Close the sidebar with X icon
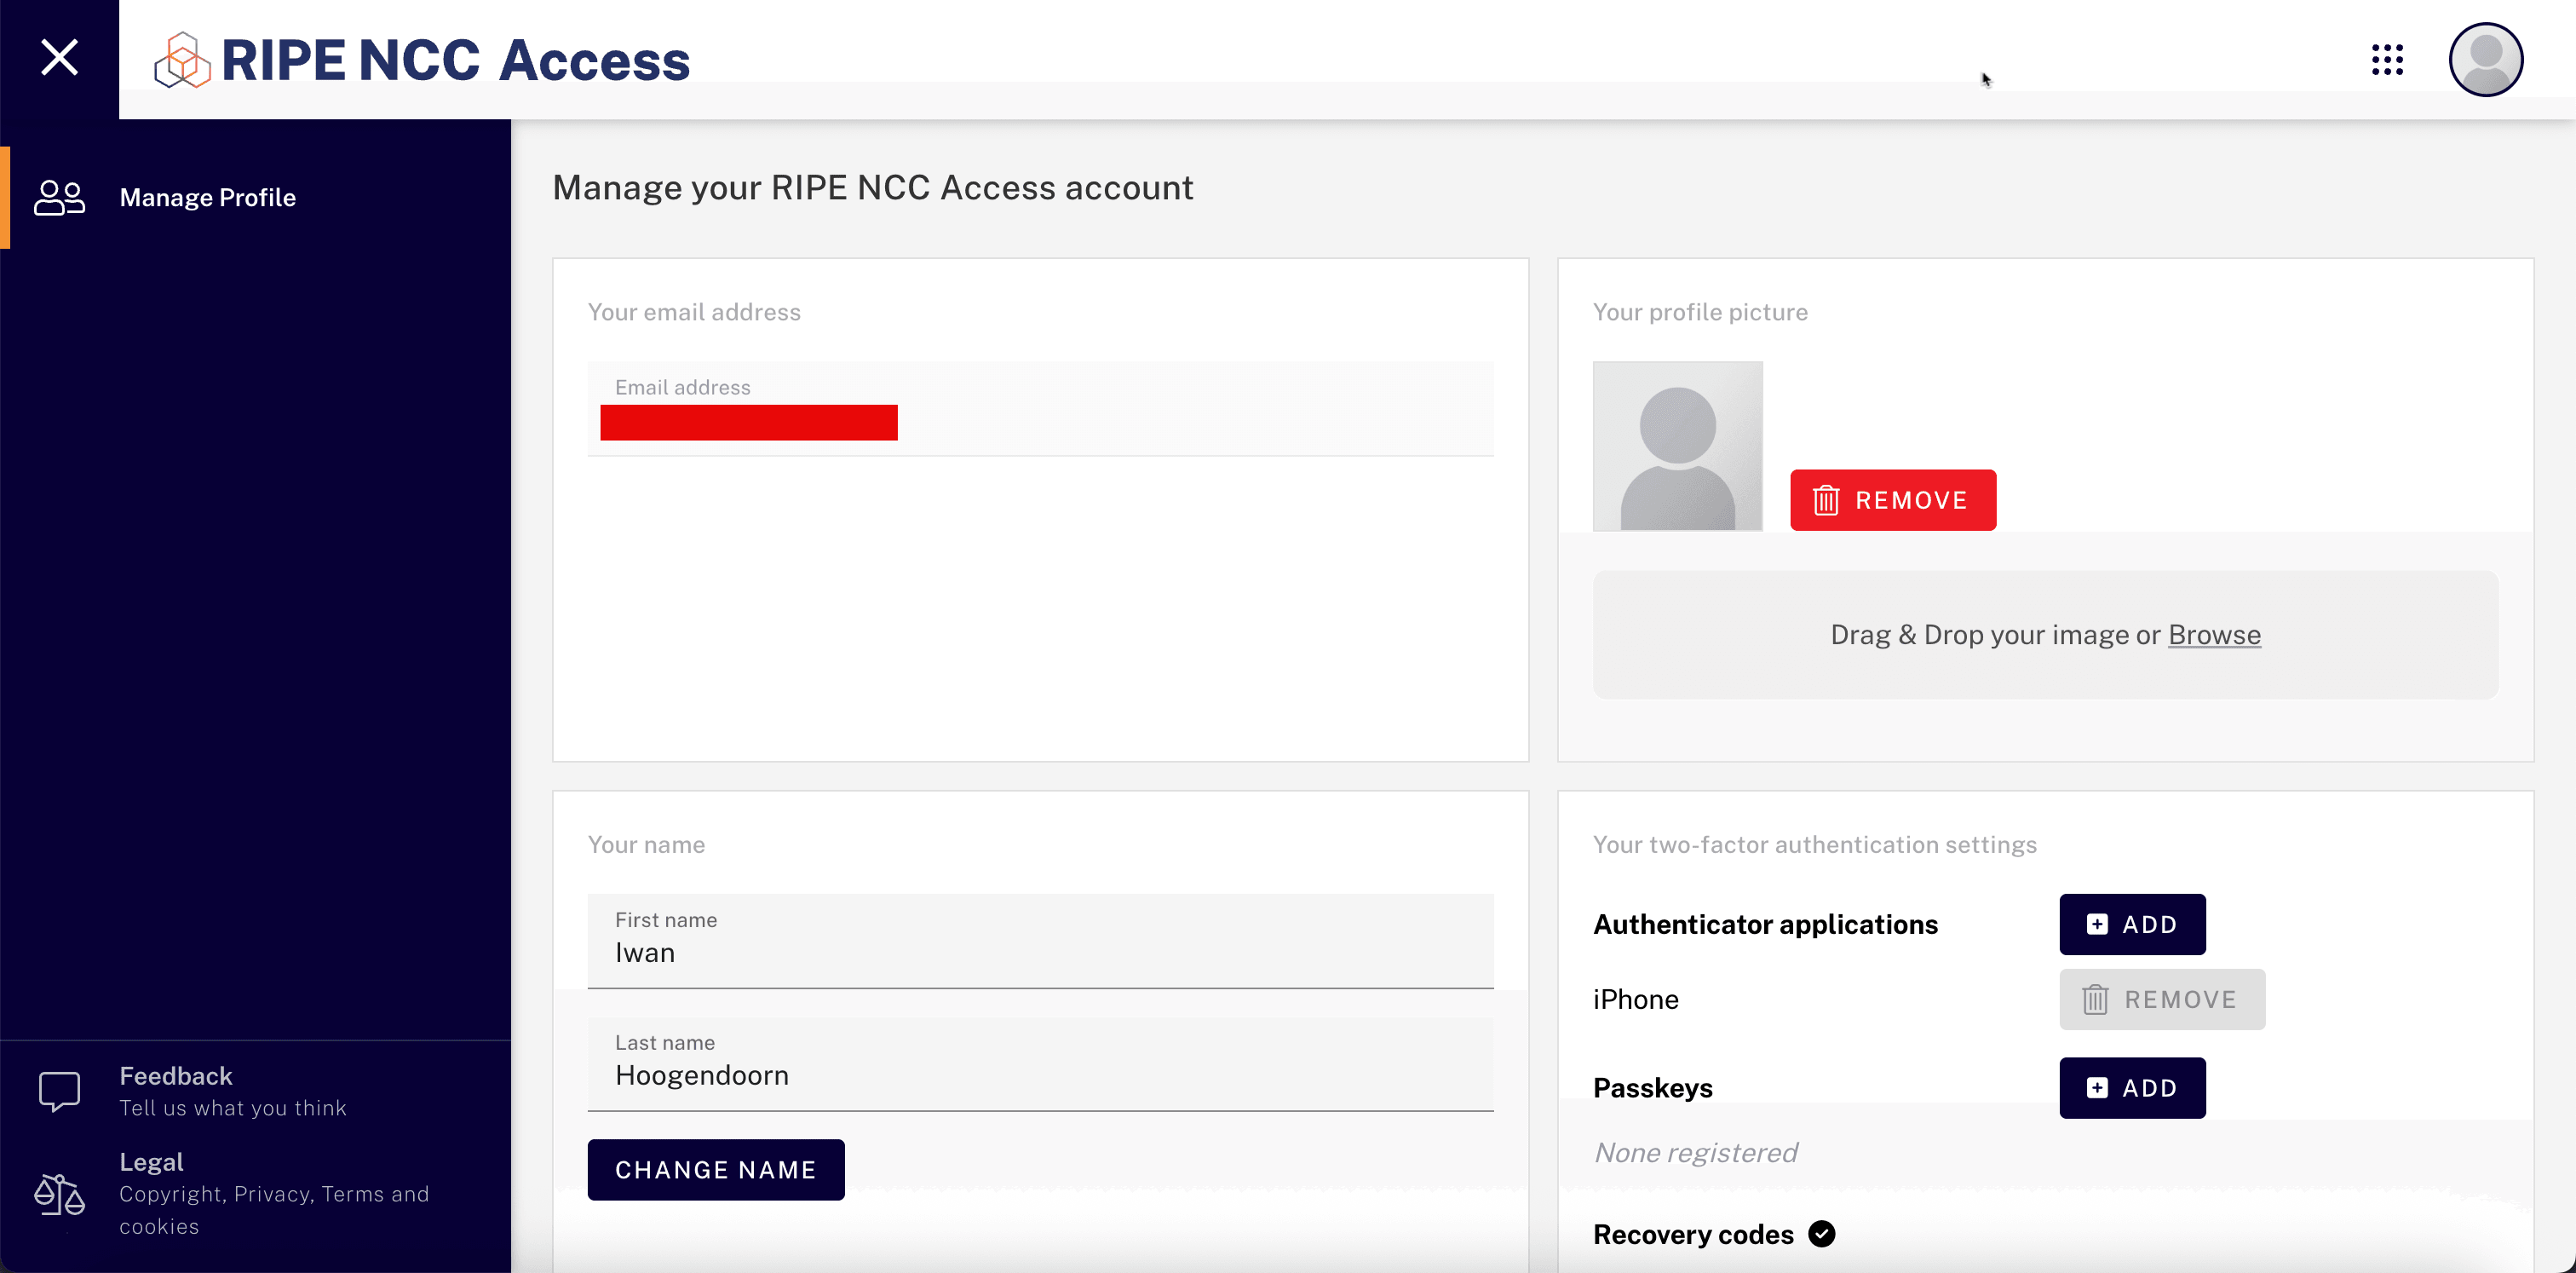The width and height of the screenshot is (2576, 1273). pos(59,58)
